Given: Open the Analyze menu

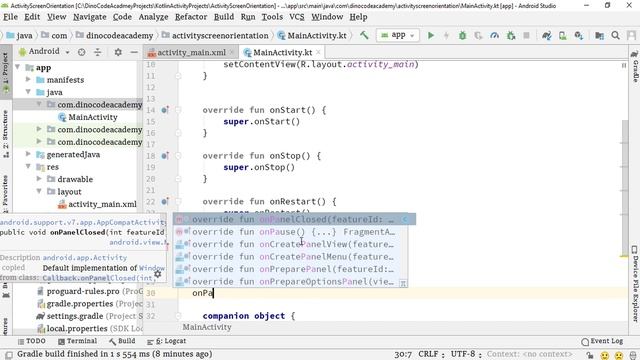Looking at the screenshot, I should (153, 17).
